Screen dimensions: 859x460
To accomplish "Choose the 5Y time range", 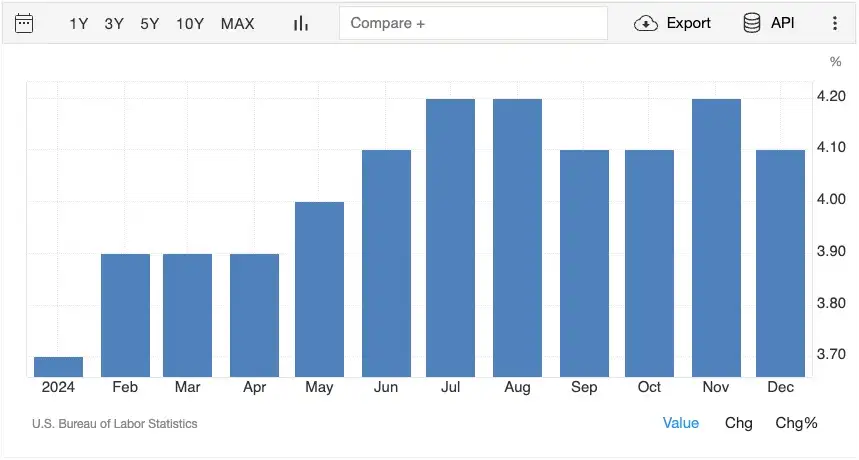I will click(149, 23).
